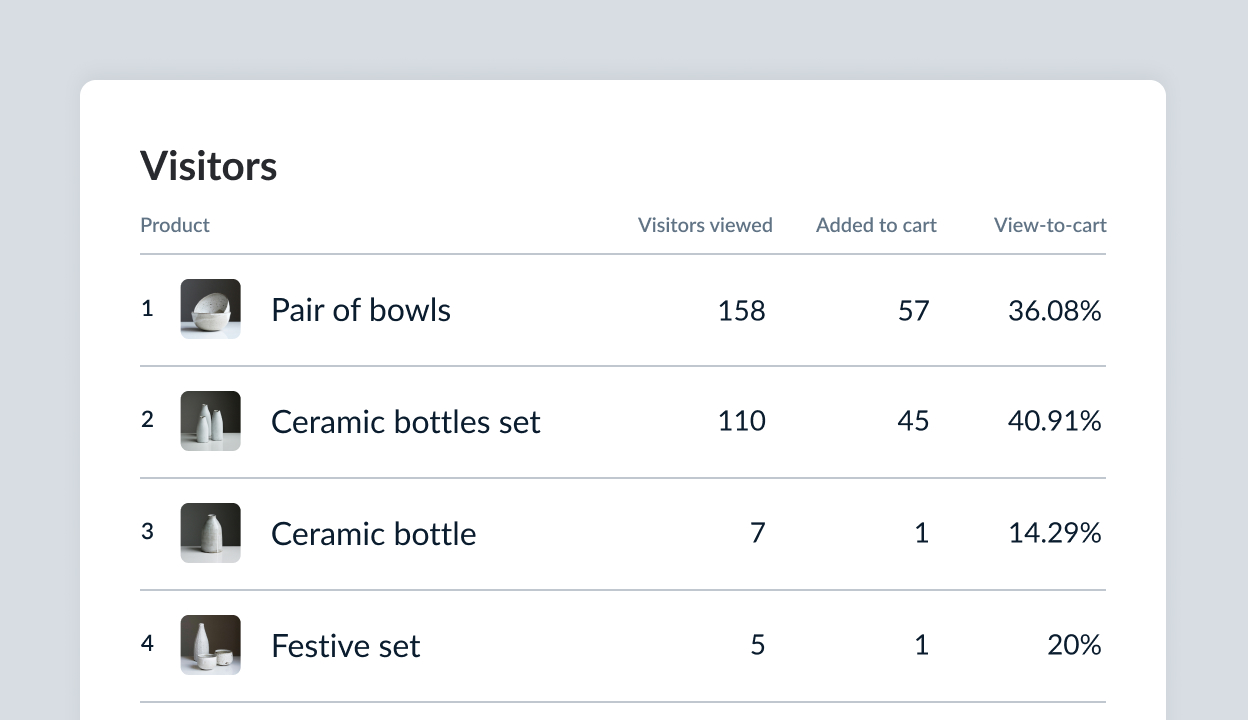Screen dimensions: 1248x720
Task: Sort by View-to-cart column header
Action: point(1050,225)
